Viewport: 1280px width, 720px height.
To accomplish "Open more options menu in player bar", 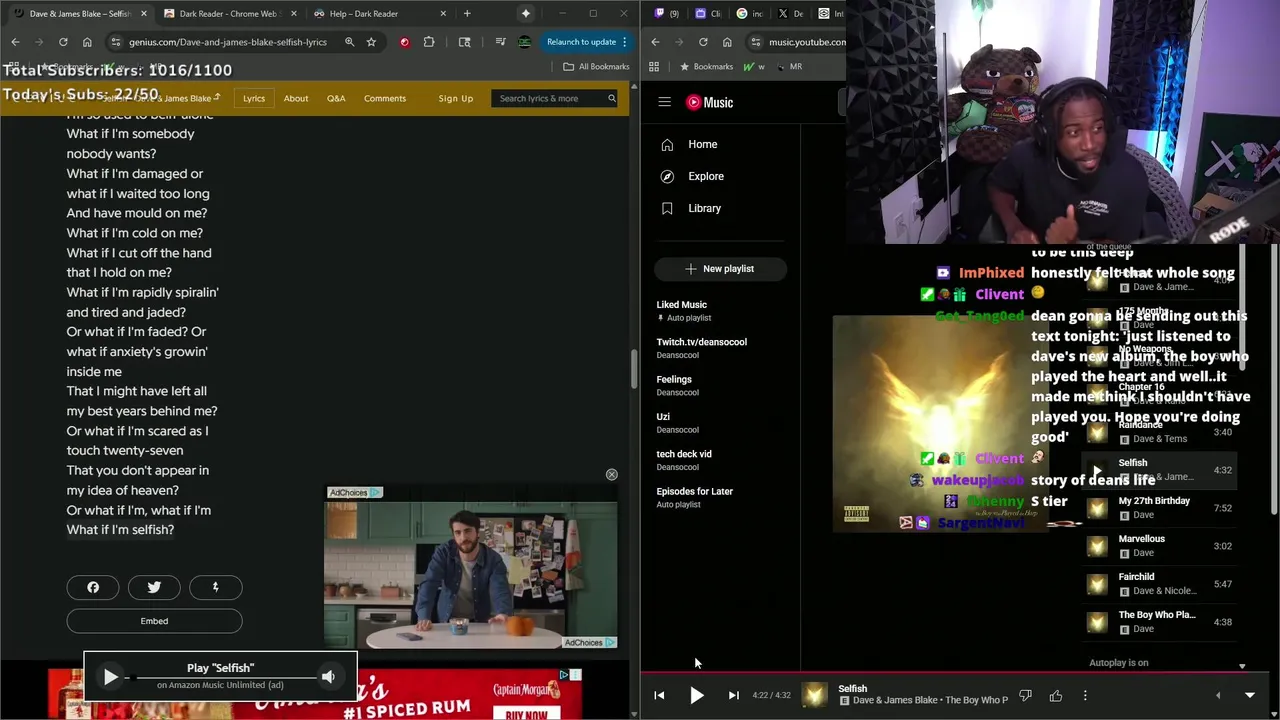I will [x=1085, y=695].
